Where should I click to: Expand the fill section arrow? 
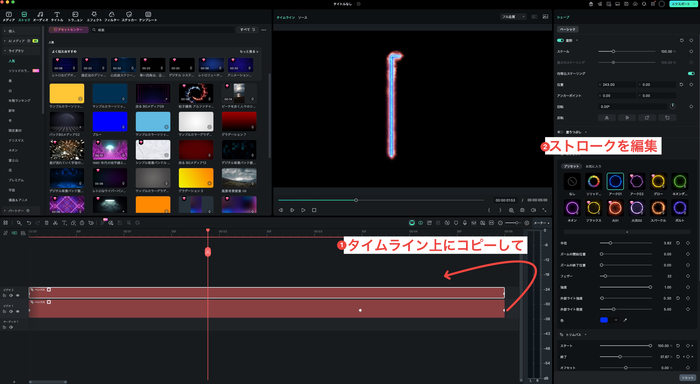point(586,132)
